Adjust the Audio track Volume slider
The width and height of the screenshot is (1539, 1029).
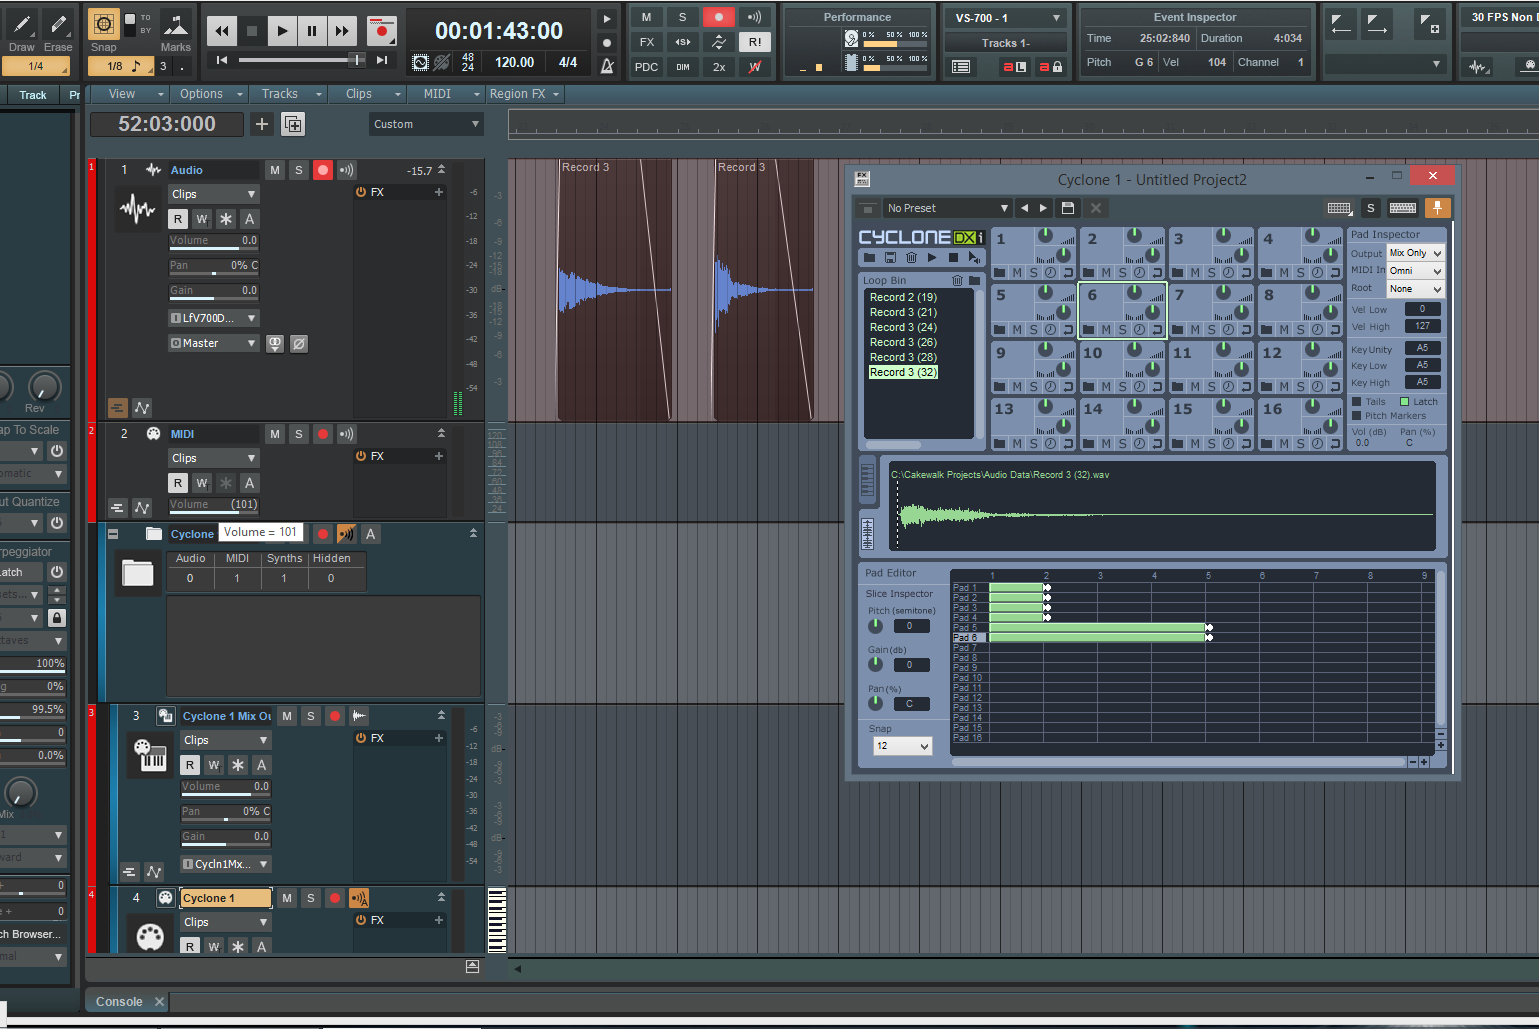click(x=214, y=243)
